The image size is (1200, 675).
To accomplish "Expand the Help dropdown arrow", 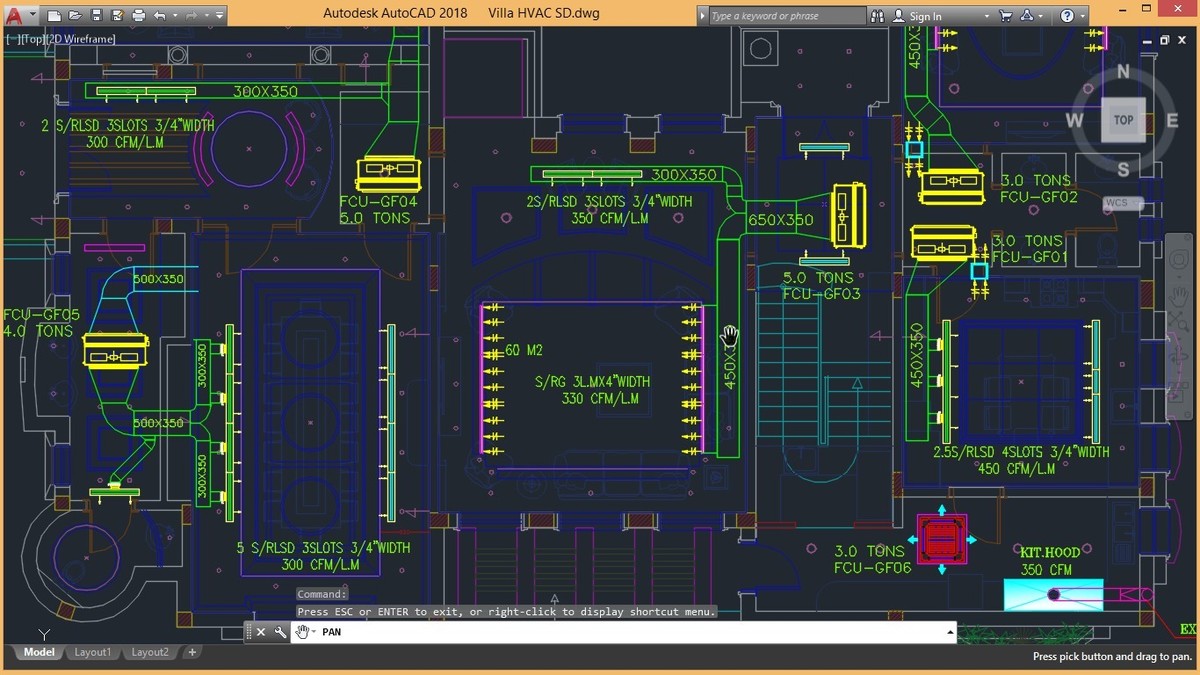I will [x=1083, y=16].
